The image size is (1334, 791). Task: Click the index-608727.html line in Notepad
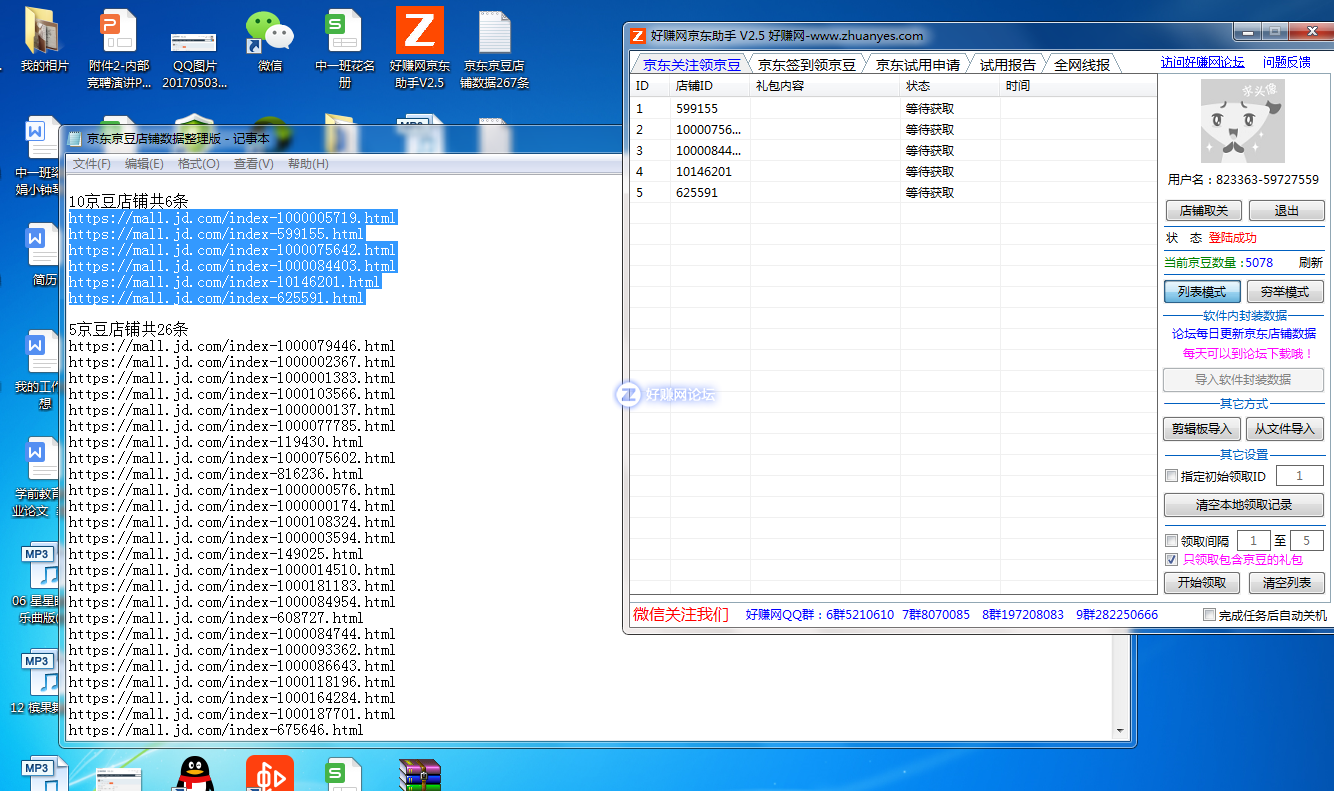pos(216,618)
